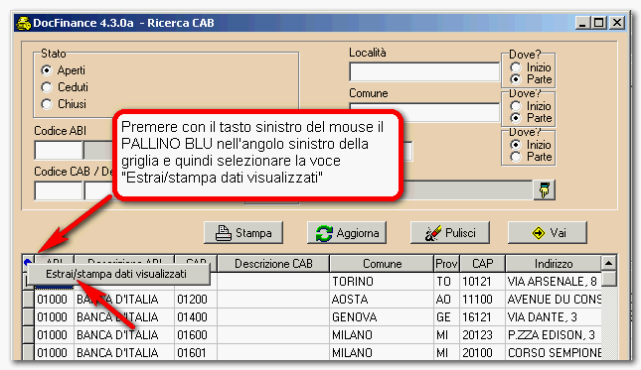
Task: Click the TORINO cell in grid
Action: [382, 282]
